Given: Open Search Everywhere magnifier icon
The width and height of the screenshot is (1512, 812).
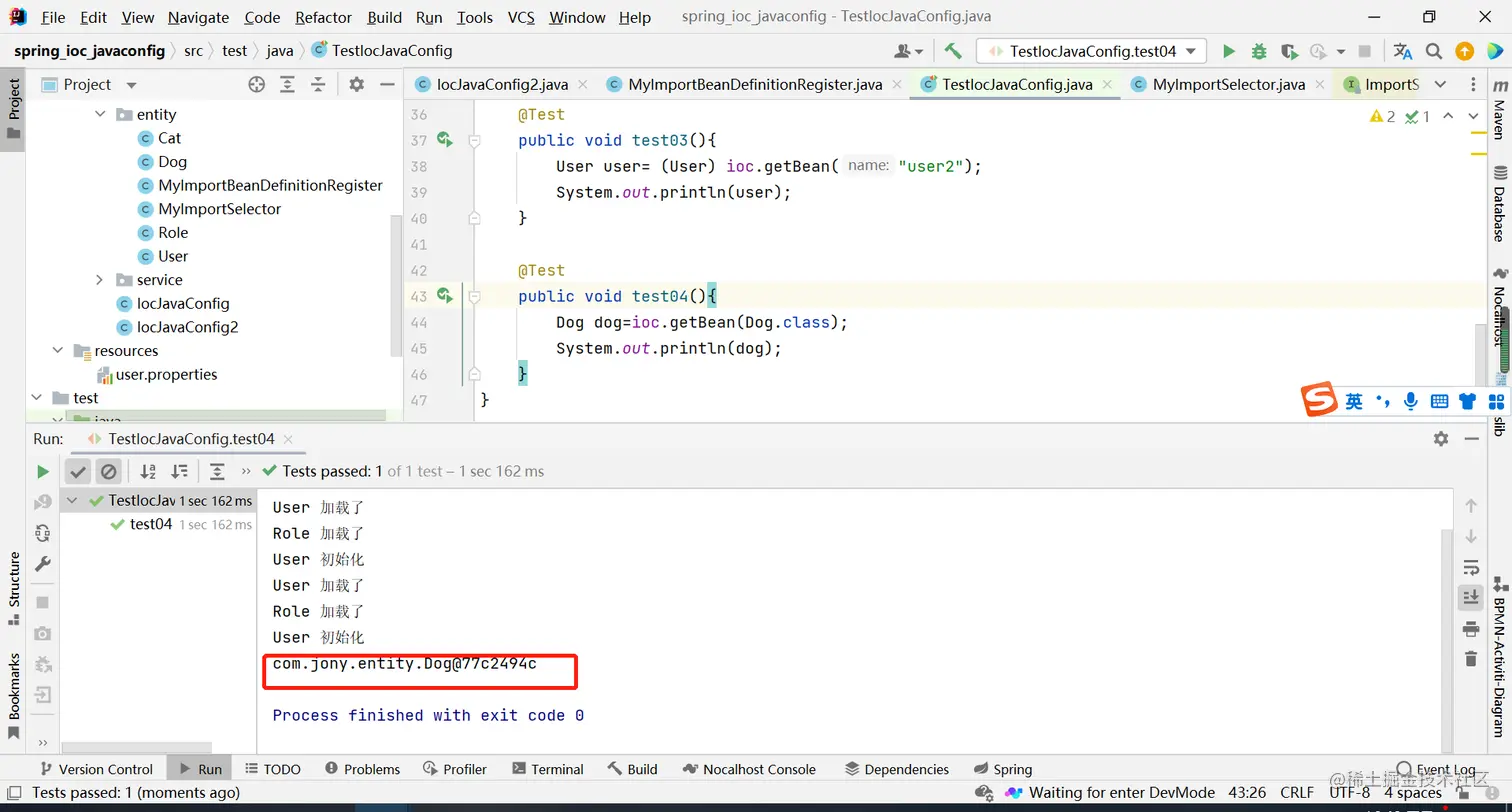Looking at the screenshot, I should click(x=1434, y=51).
